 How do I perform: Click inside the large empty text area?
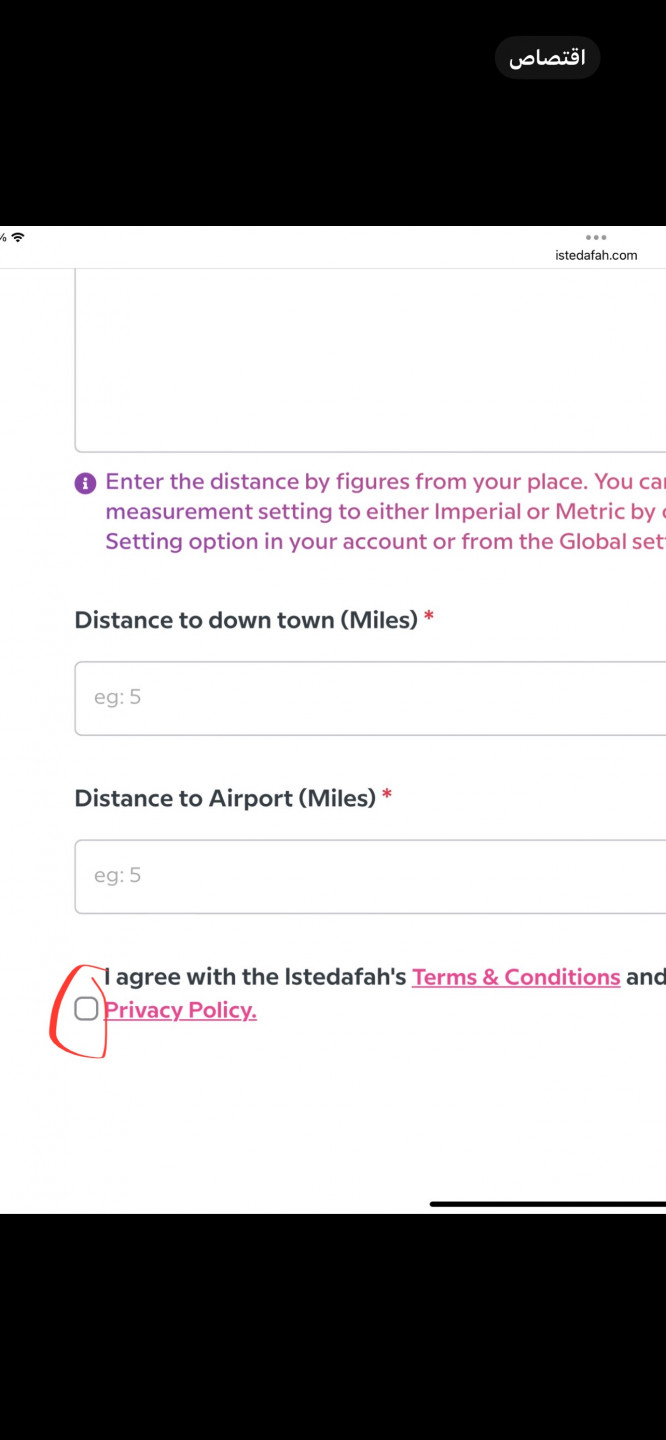point(370,360)
